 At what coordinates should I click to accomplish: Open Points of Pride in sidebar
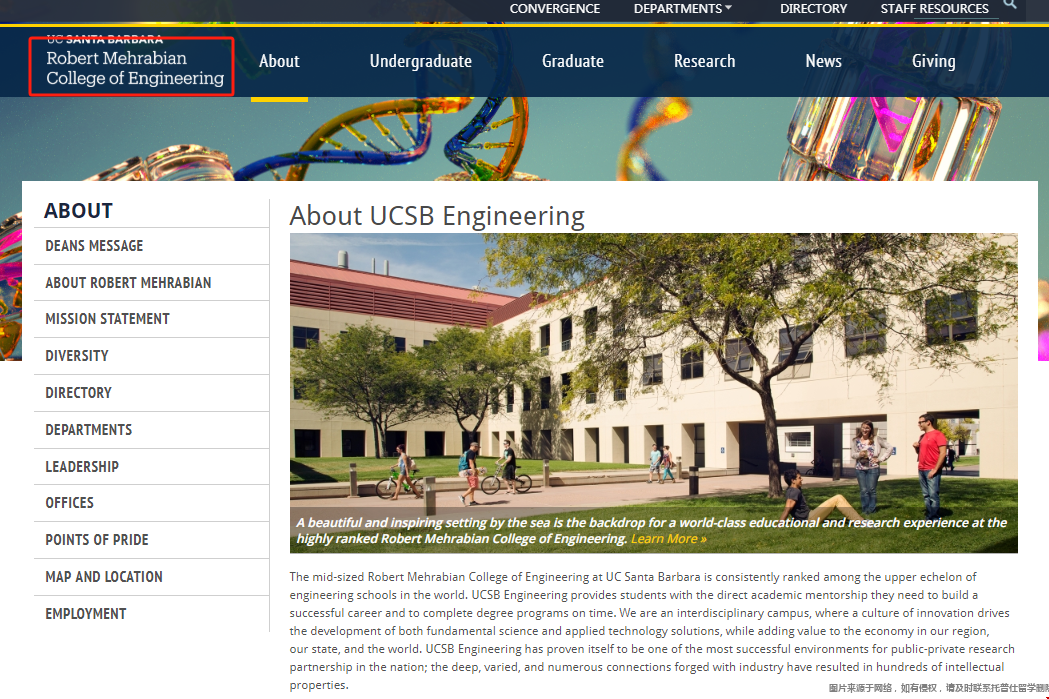click(97, 540)
